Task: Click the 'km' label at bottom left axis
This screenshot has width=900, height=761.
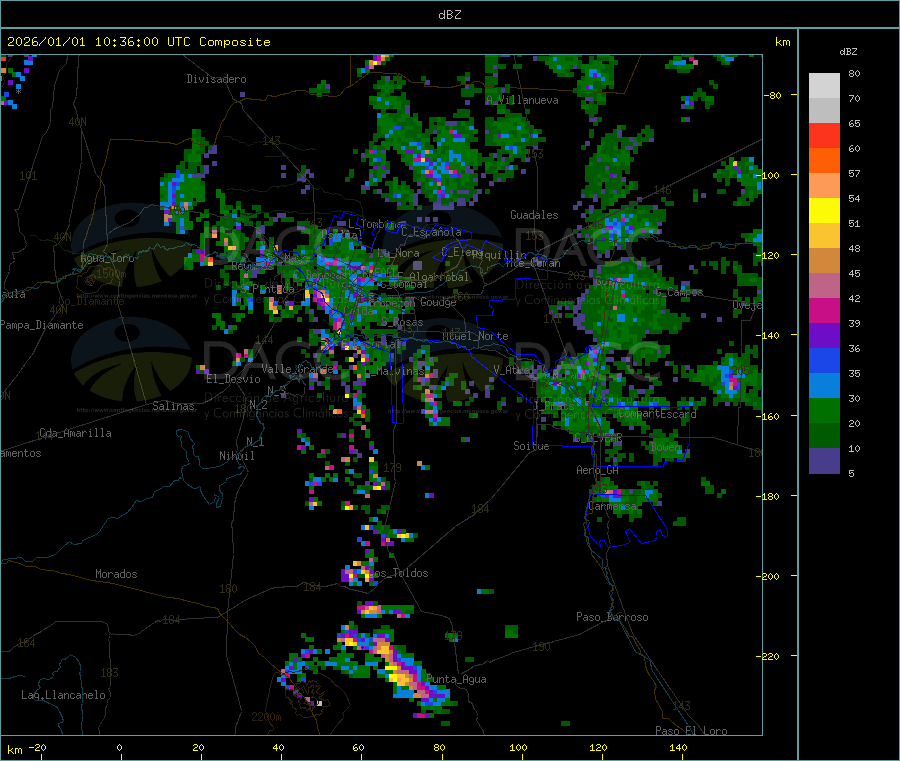Action: [x=14, y=750]
